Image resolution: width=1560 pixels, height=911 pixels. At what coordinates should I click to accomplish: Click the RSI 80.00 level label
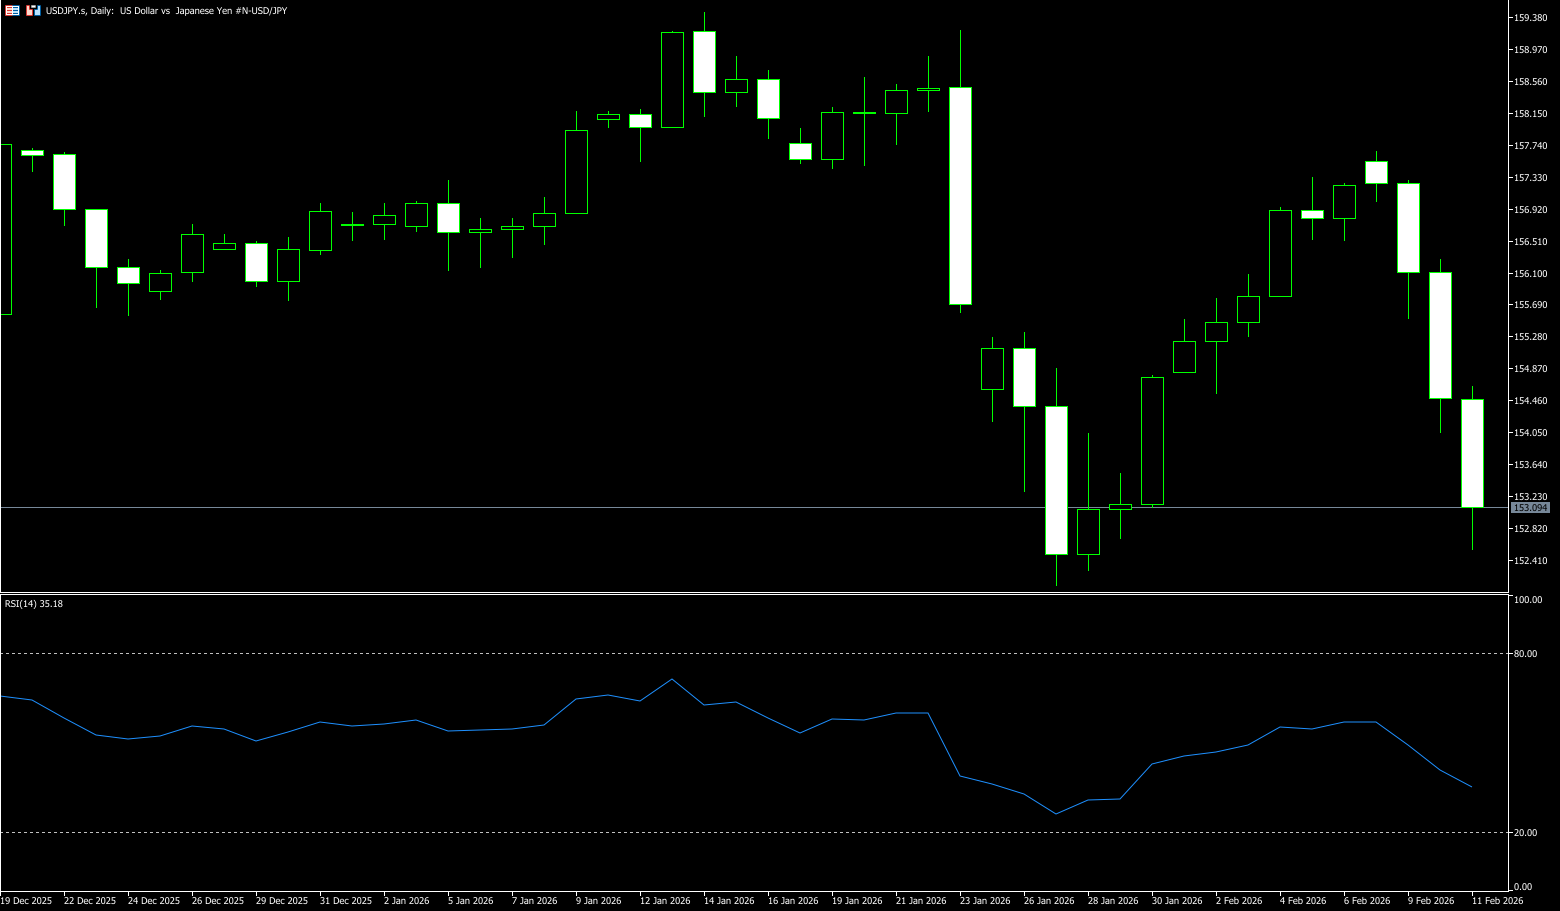(x=1526, y=654)
